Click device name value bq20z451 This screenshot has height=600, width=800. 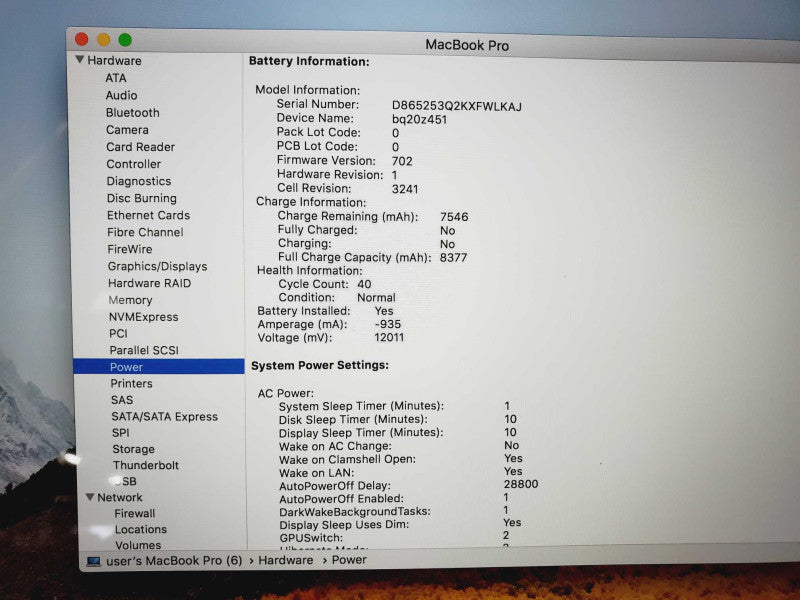pos(419,119)
